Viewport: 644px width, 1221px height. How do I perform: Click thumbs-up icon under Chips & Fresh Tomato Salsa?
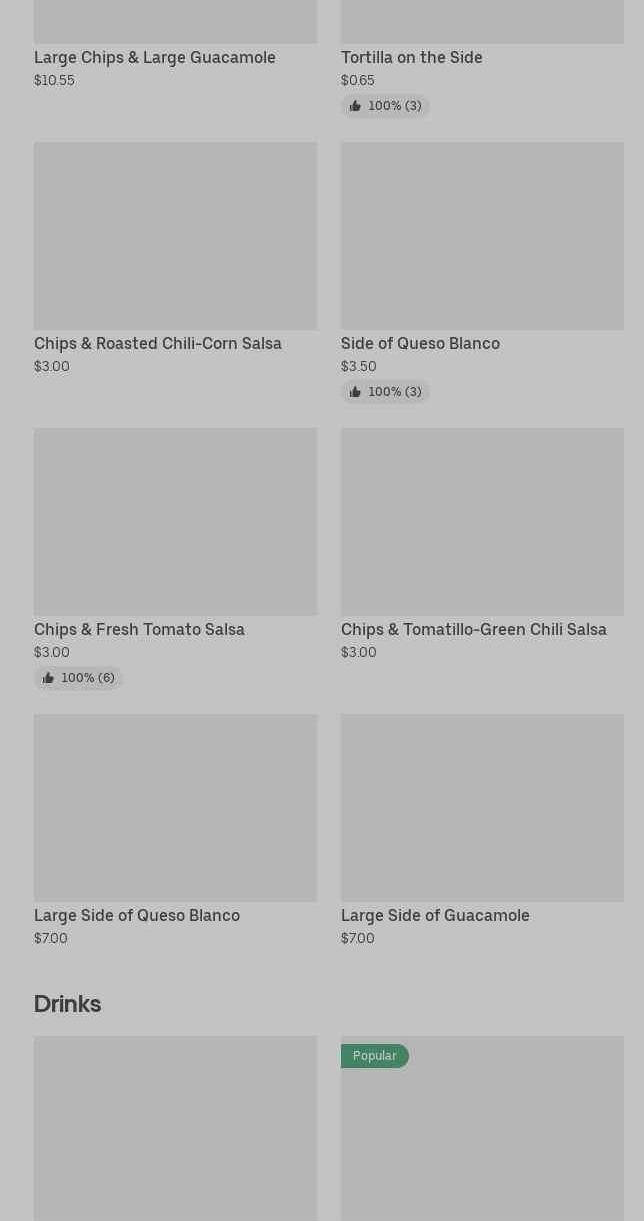click(48, 678)
